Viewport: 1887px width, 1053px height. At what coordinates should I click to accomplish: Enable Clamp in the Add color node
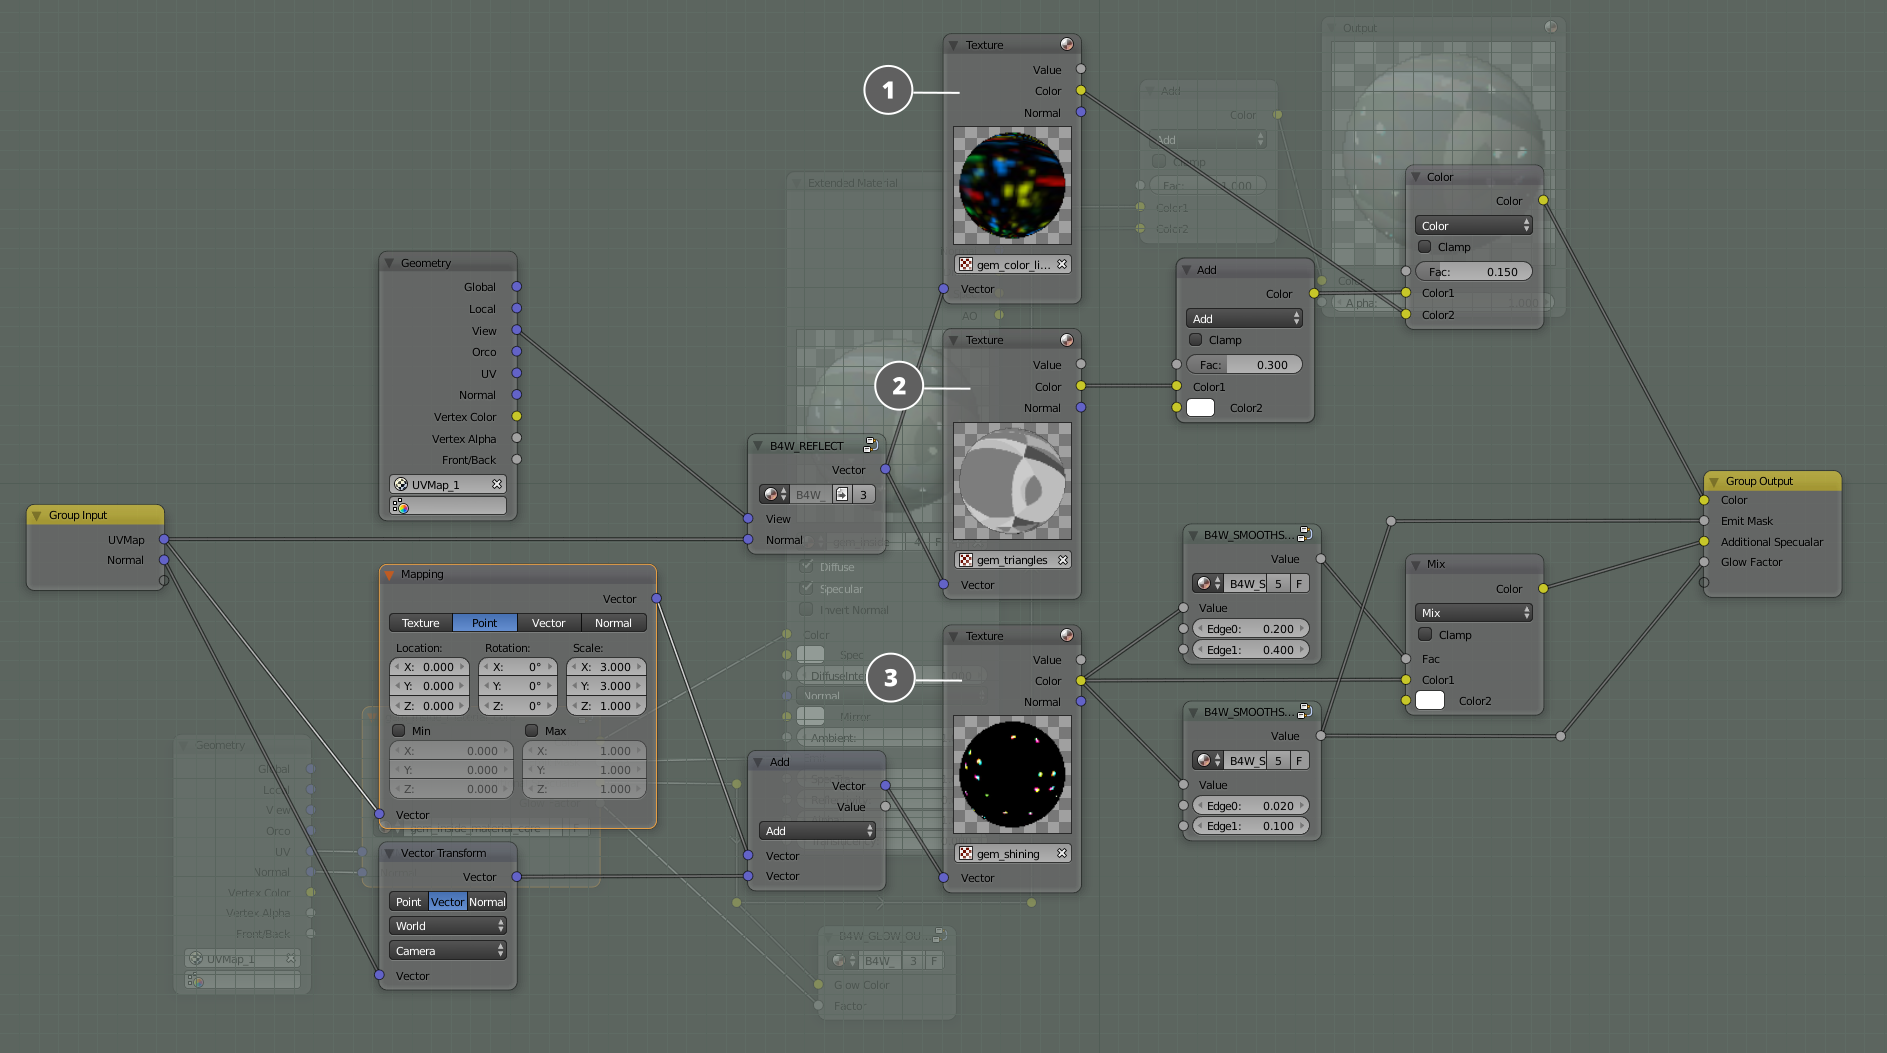click(1196, 340)
